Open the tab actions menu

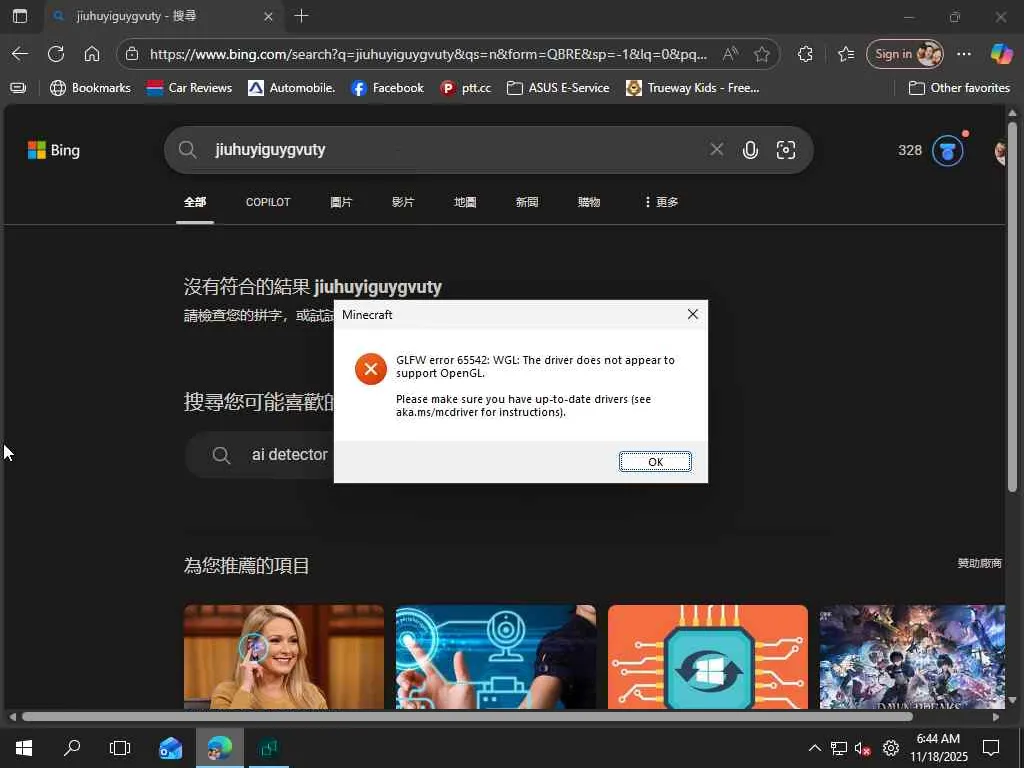point(20,16)
